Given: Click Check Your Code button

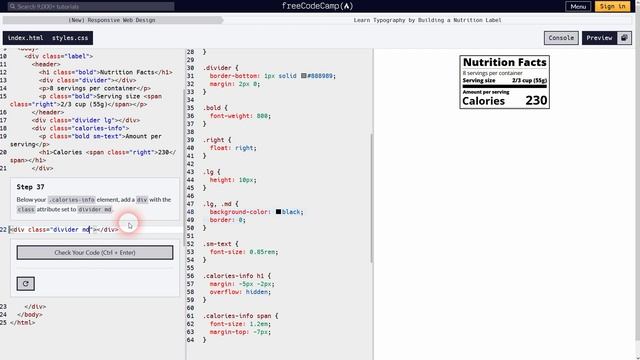Looking at the screenshot, I should (x=95, y=253).
